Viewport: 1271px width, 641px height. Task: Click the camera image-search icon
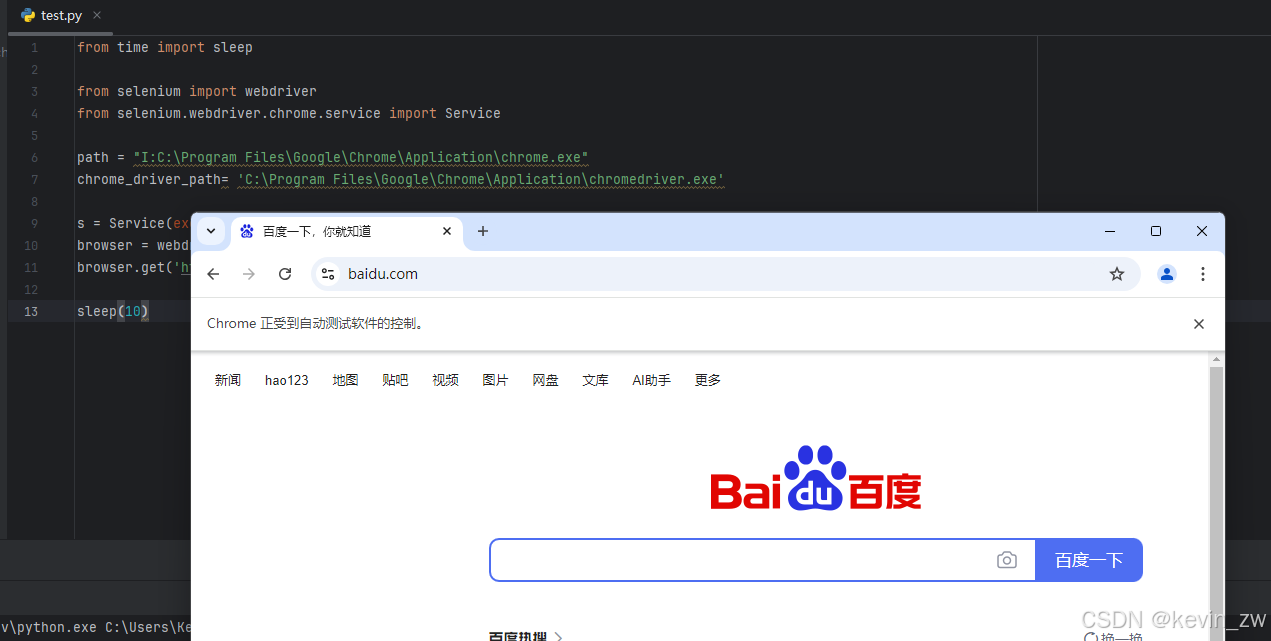1007,560
